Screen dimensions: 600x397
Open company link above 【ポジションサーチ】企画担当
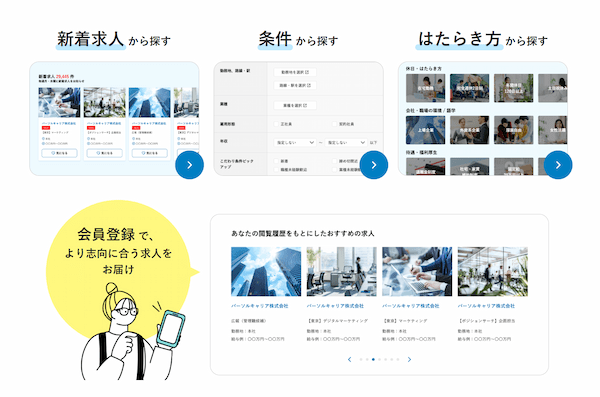point(486,306)
